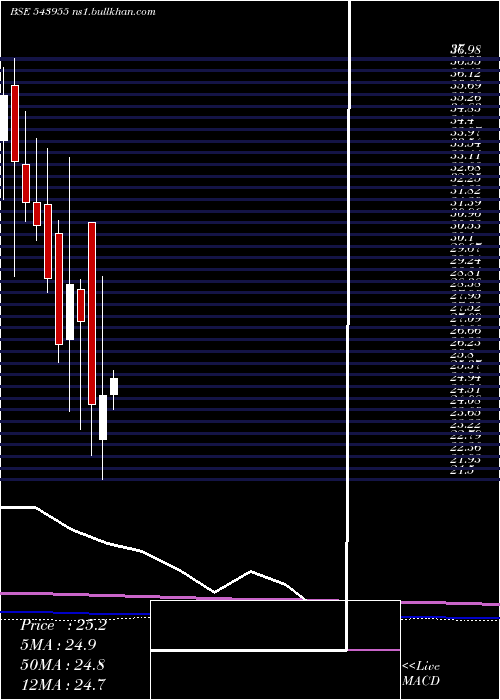Click the 24.94 price axis label
This screenshot has height=700, width=500.
[465, 379]
